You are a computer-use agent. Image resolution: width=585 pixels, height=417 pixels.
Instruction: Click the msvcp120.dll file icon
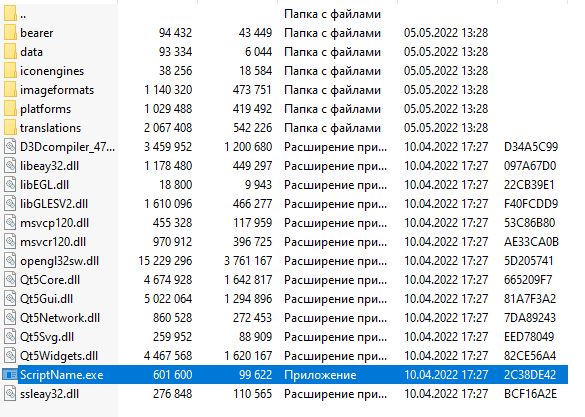pos(10,223)
